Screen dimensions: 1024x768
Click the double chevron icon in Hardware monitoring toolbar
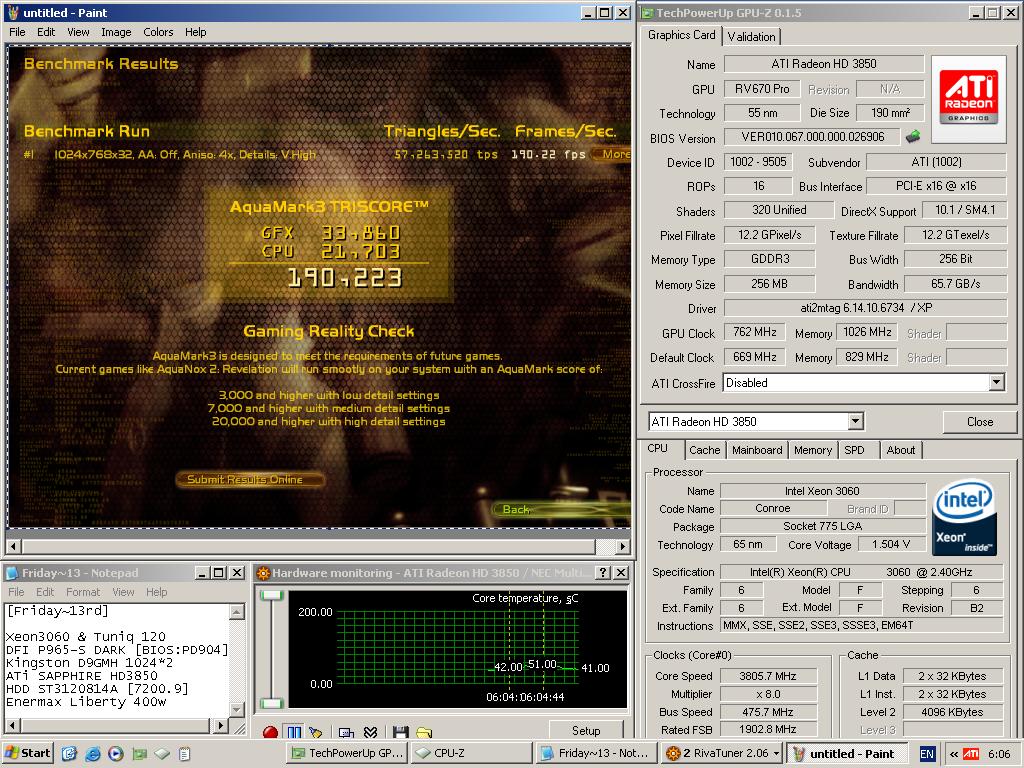(x=371, y=732)
